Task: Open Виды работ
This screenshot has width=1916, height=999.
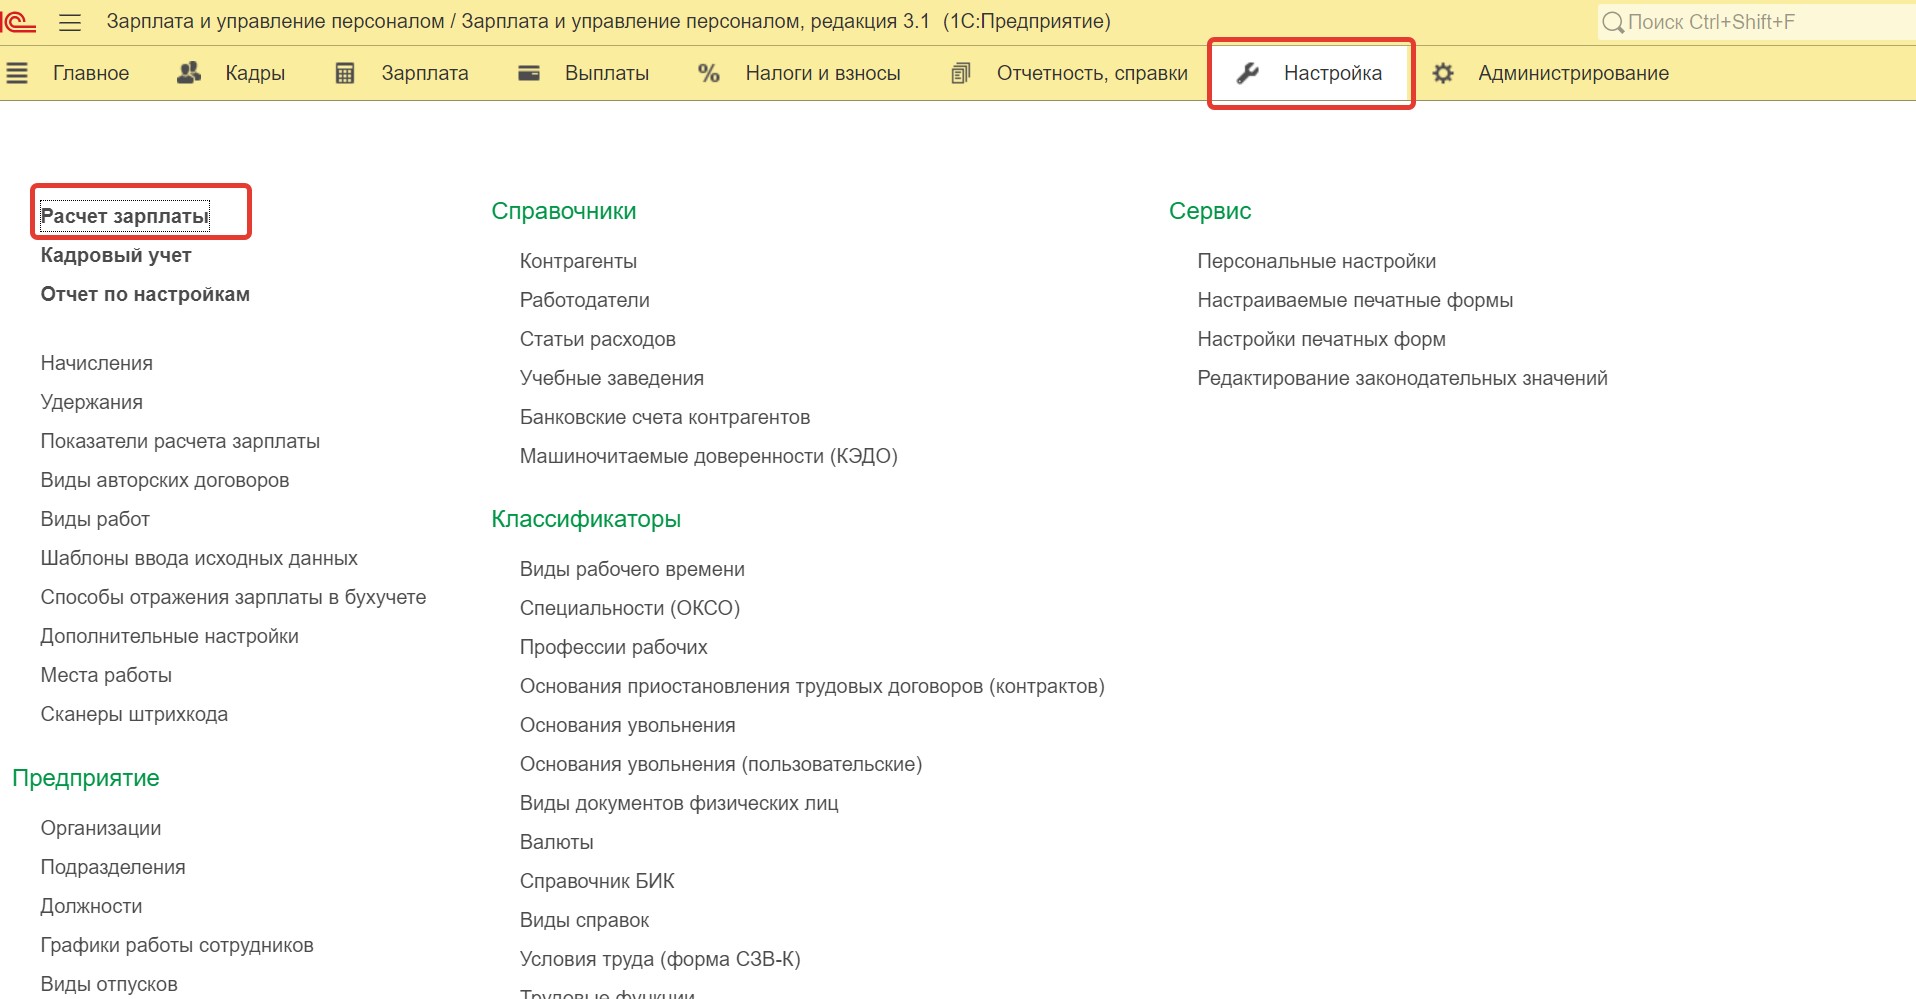Action: point(95,519)
